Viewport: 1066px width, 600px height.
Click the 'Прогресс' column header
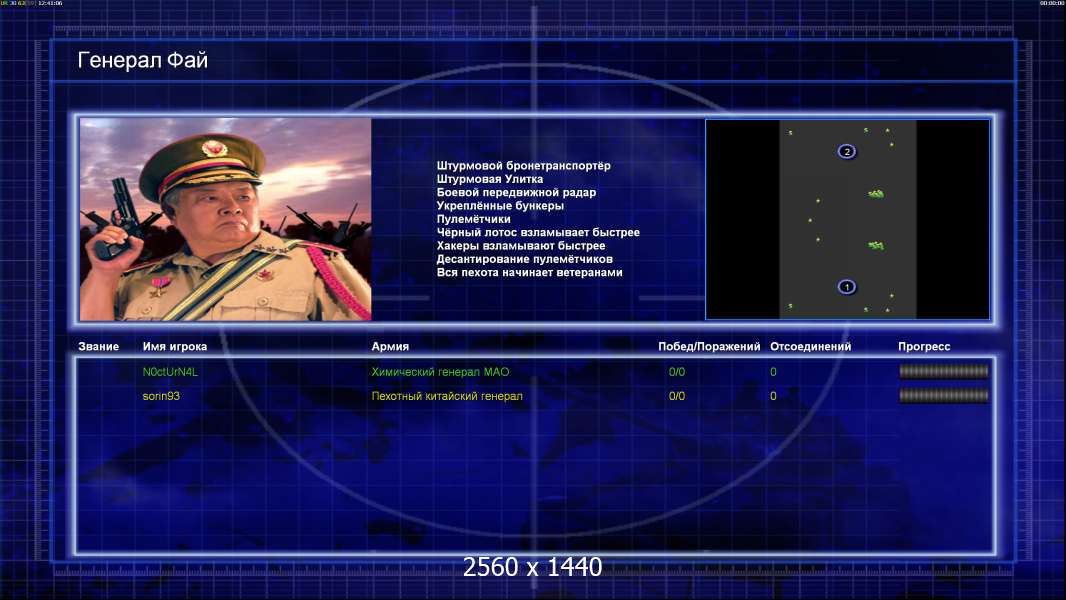coord(924,347)
